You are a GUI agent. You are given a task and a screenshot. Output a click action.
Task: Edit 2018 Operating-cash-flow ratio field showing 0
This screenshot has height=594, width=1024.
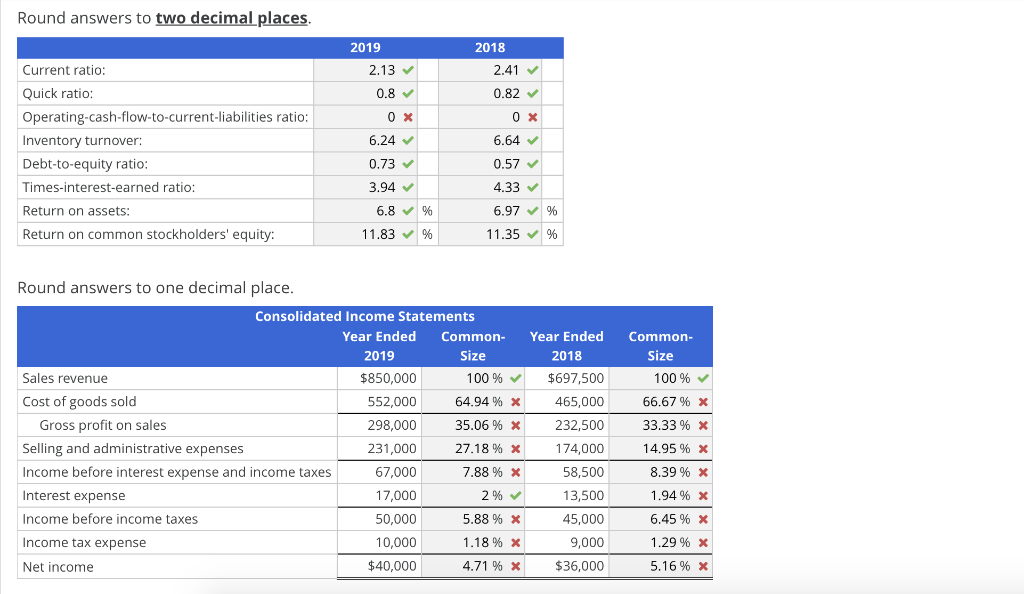pyautogui.click(x=490, y=117)
